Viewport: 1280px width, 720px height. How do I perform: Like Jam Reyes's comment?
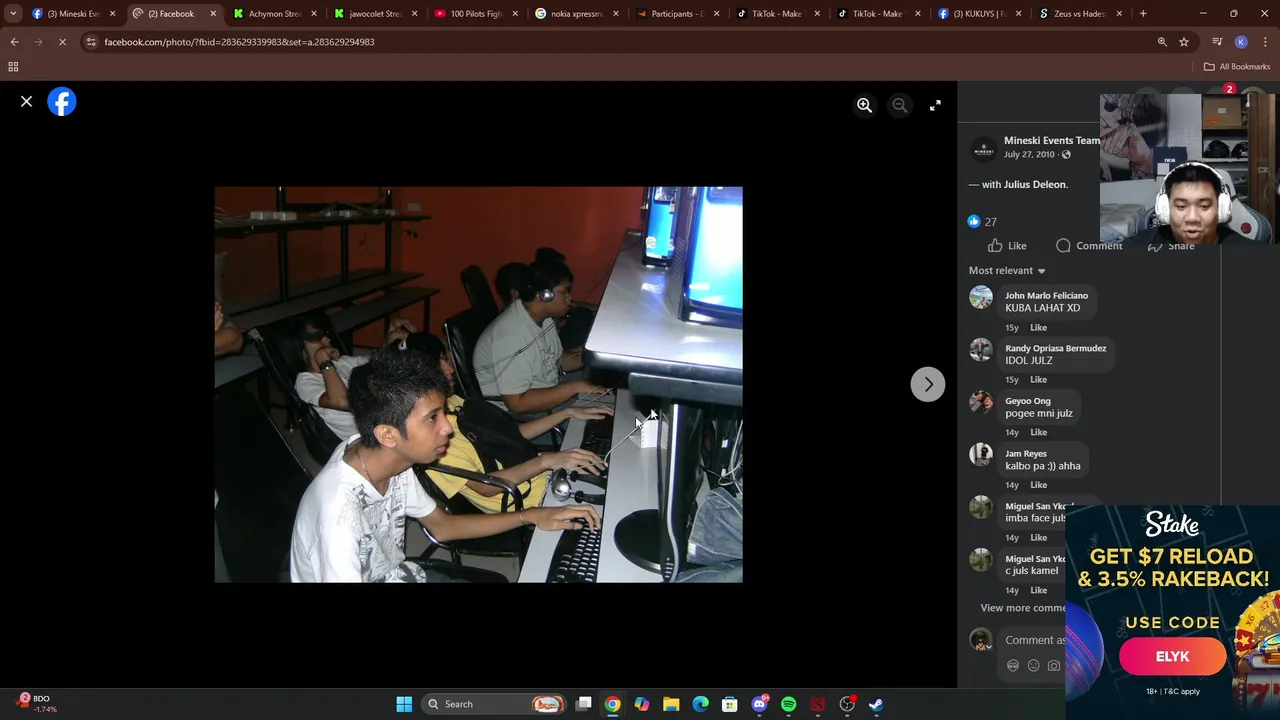point(1038,485)
